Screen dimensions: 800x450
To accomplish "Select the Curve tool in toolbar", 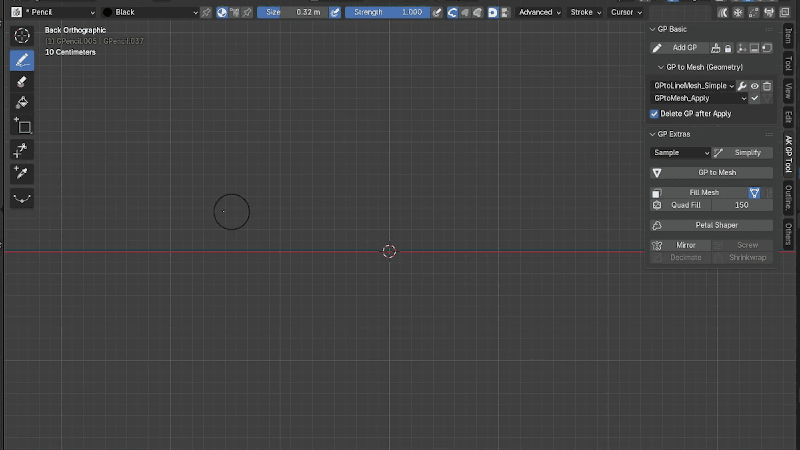I will pyautogui.click(x=22, y=198).
